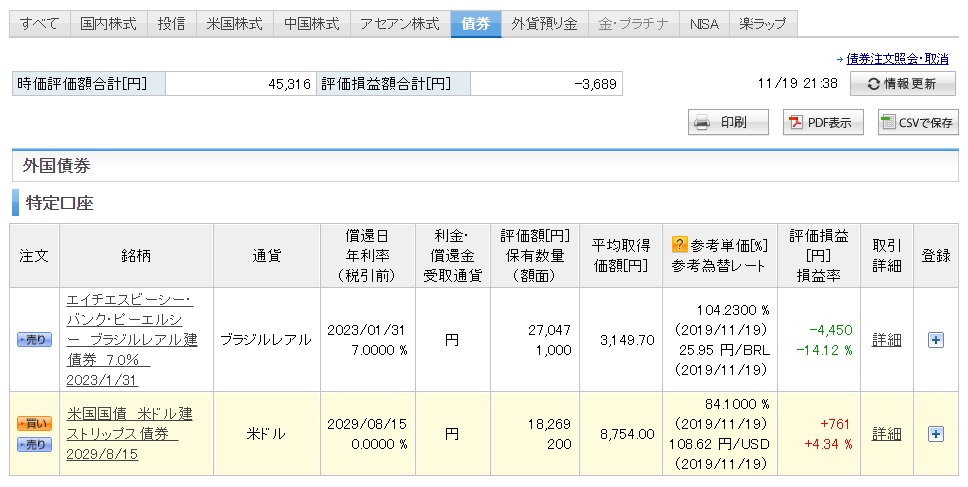Screen dimensions: 968x487
Task: Click plus register icon for Brazilian real bond
Action: (x=936, y=340)
